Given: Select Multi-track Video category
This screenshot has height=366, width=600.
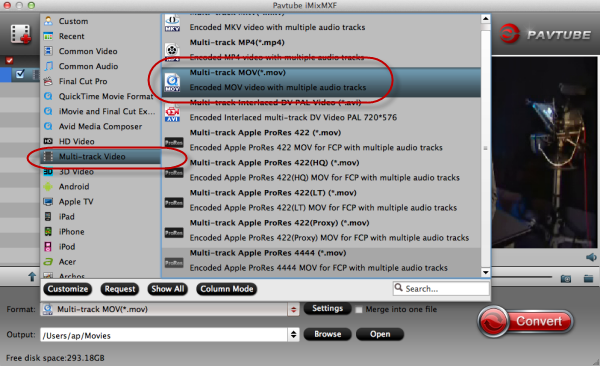Looking at the screenshot, I should click(x=100, y=157).
